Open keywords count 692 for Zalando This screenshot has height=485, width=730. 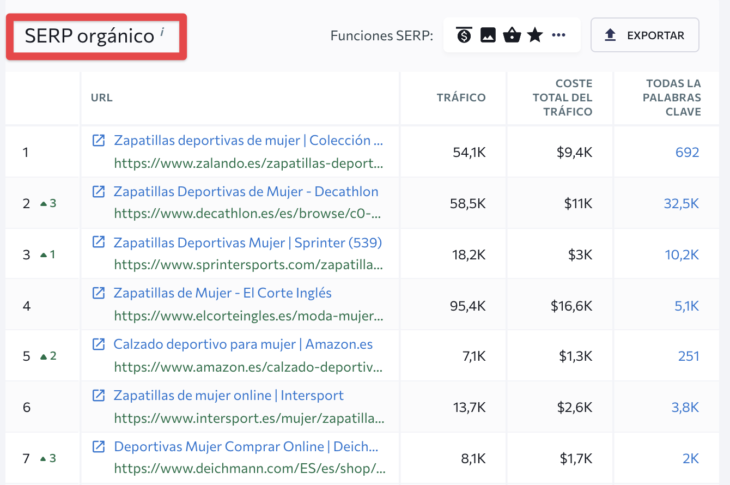click(x=687, y=152)
